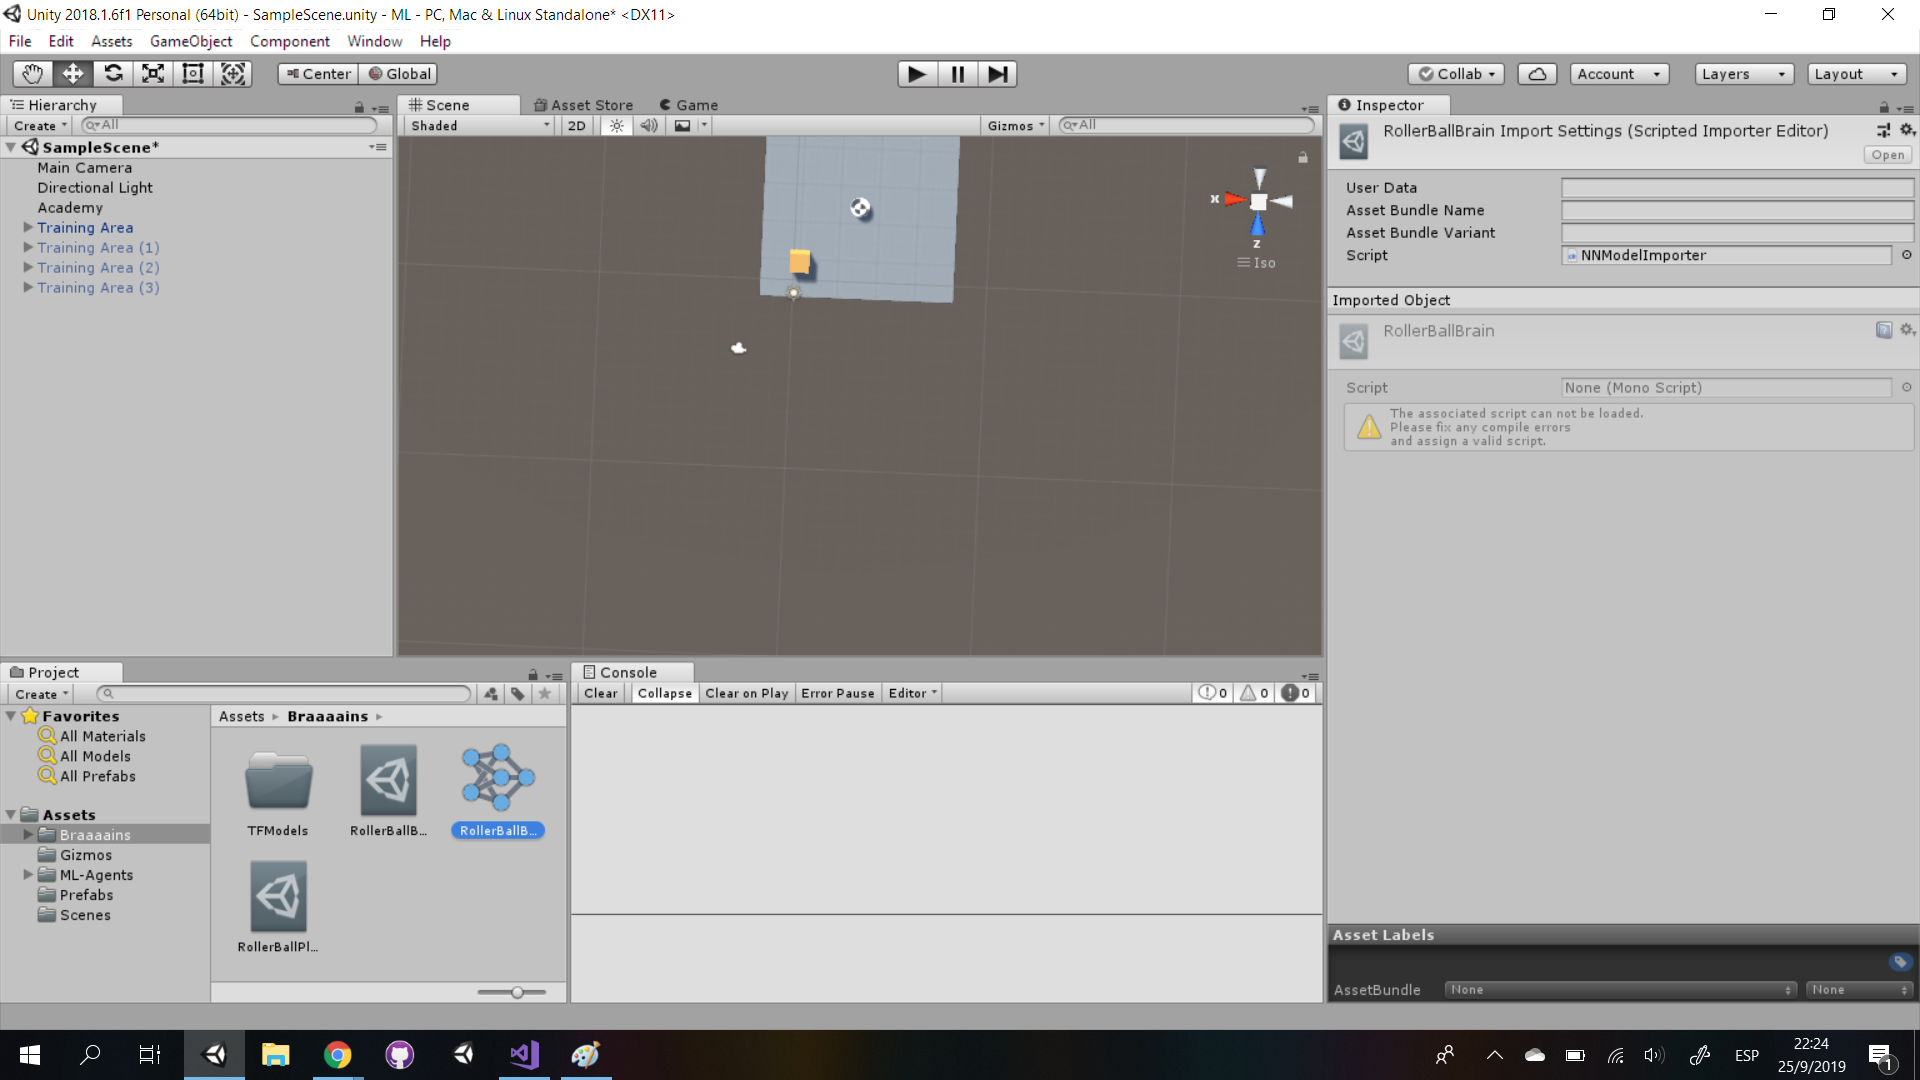Toggle 2D view in the Scene panel

click(577, 125)
